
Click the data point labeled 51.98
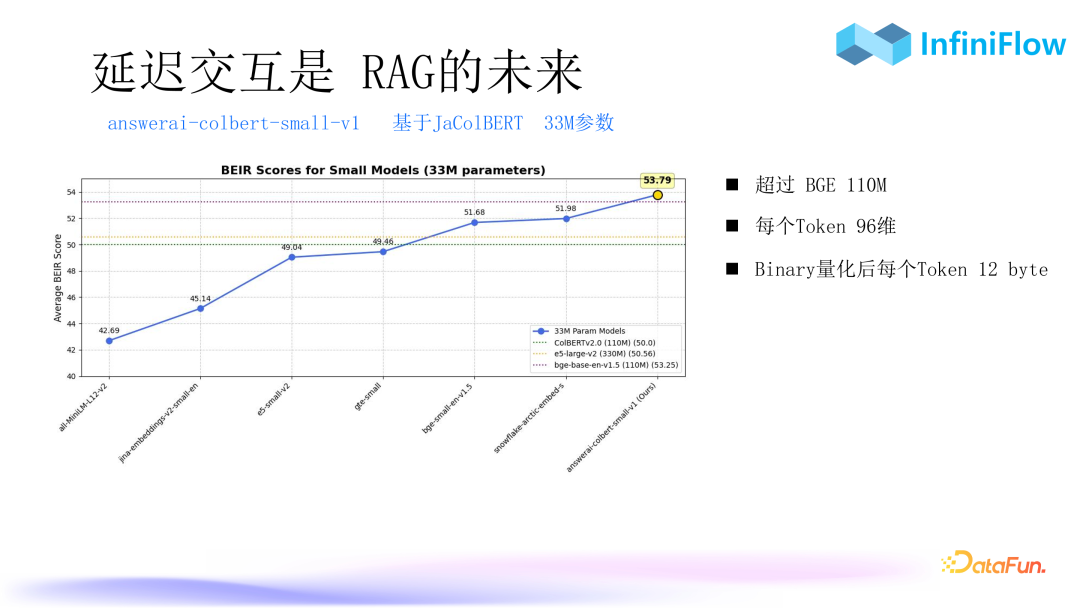coord(565,218)
